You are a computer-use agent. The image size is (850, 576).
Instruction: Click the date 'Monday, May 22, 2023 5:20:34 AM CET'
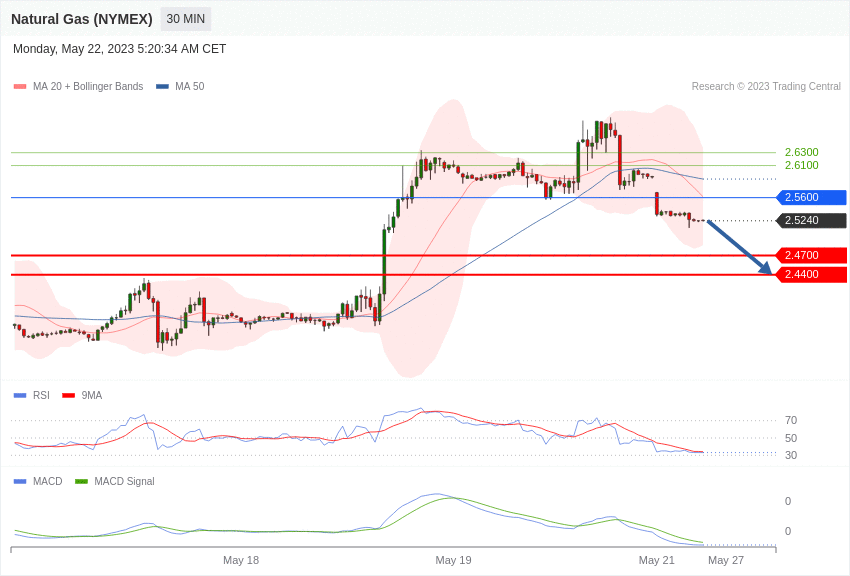(x=119, y=49)
